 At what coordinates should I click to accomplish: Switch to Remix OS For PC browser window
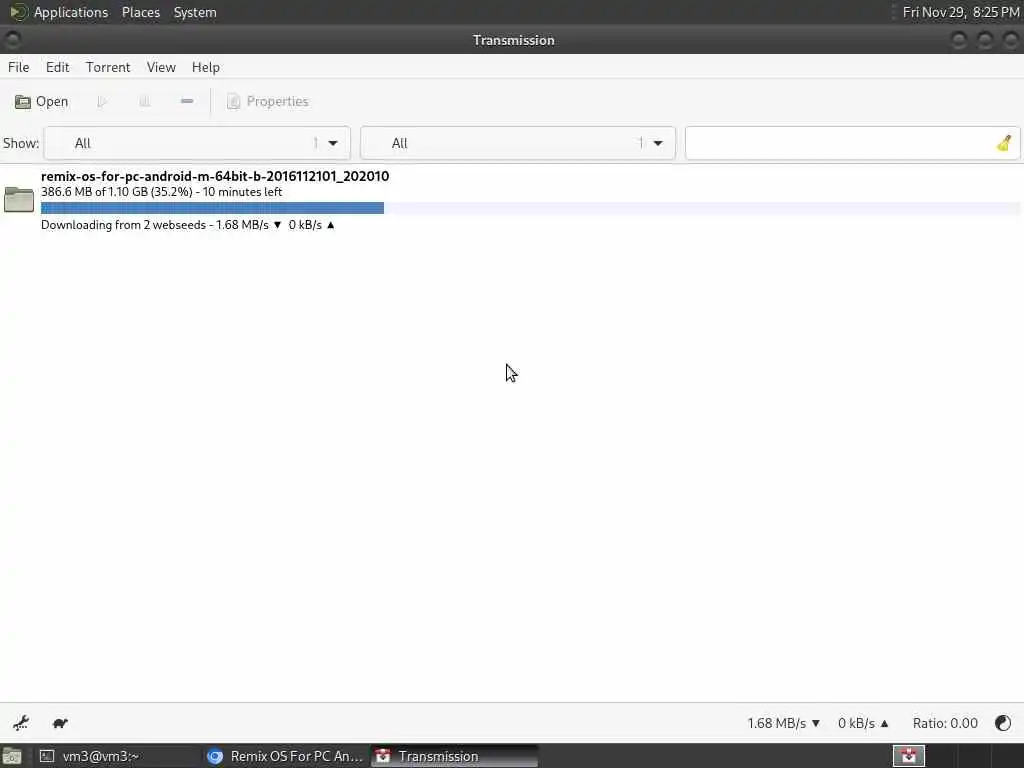285,756
